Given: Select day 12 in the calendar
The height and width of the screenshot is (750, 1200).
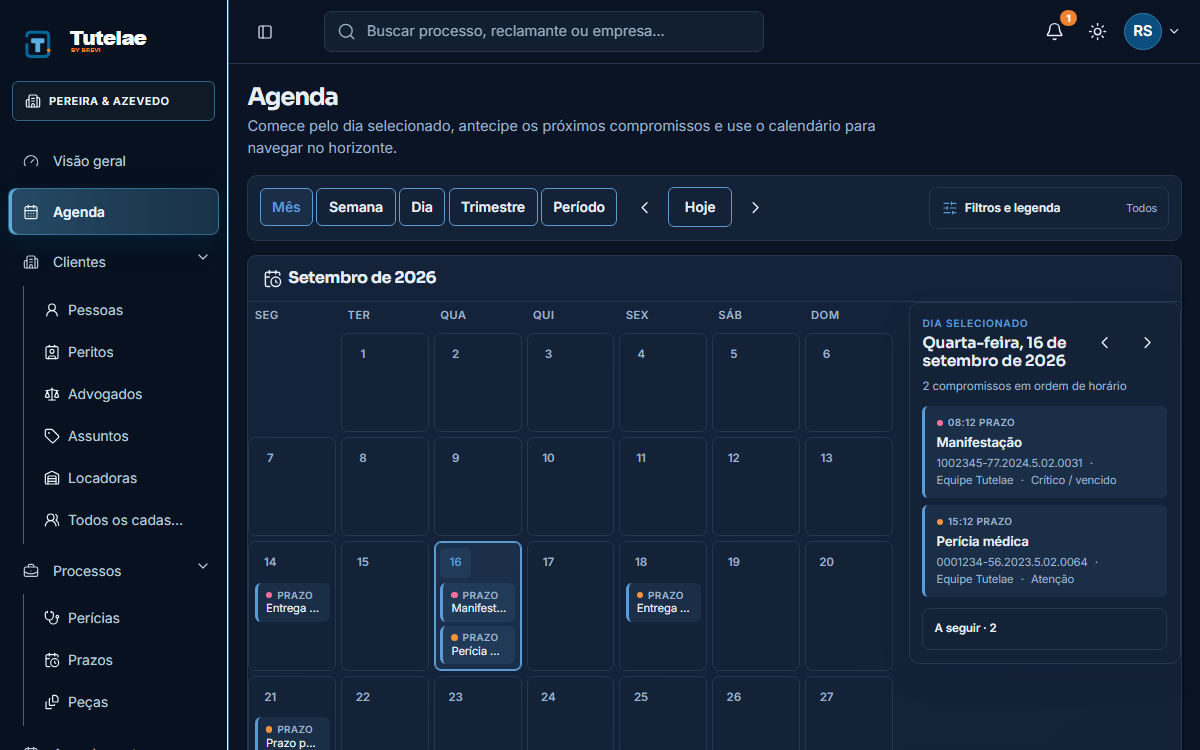Looking at the screenshot, I should 756,486.
